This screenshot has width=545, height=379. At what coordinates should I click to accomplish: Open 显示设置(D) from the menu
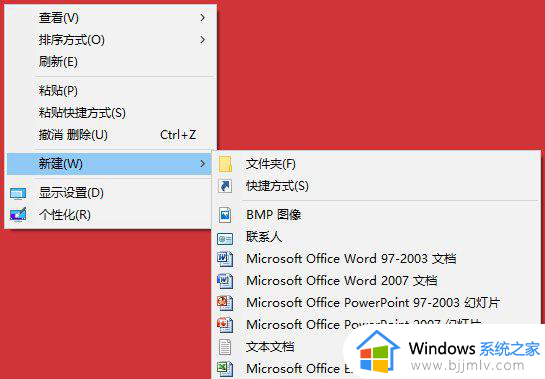[x=109, y=193]
